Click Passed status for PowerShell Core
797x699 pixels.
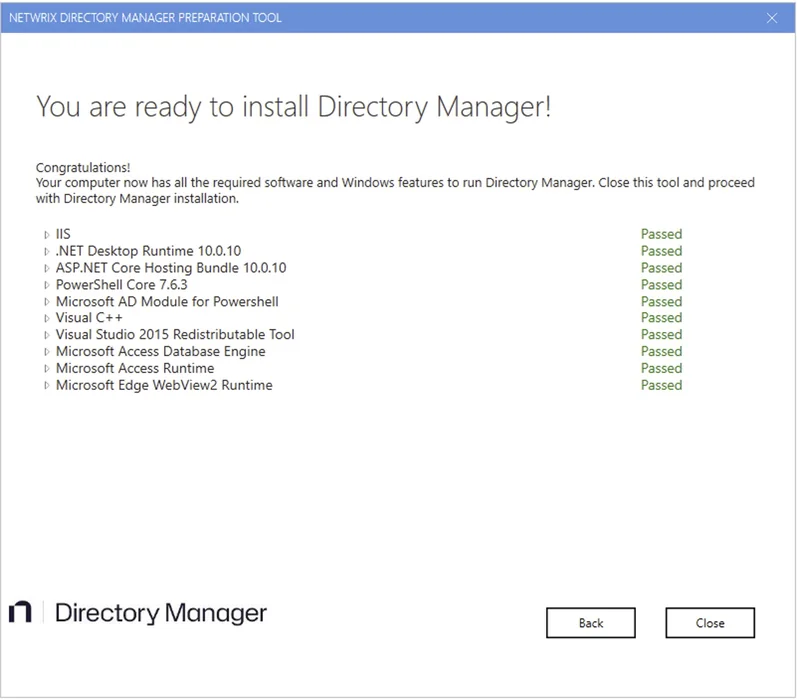point(661,284)
